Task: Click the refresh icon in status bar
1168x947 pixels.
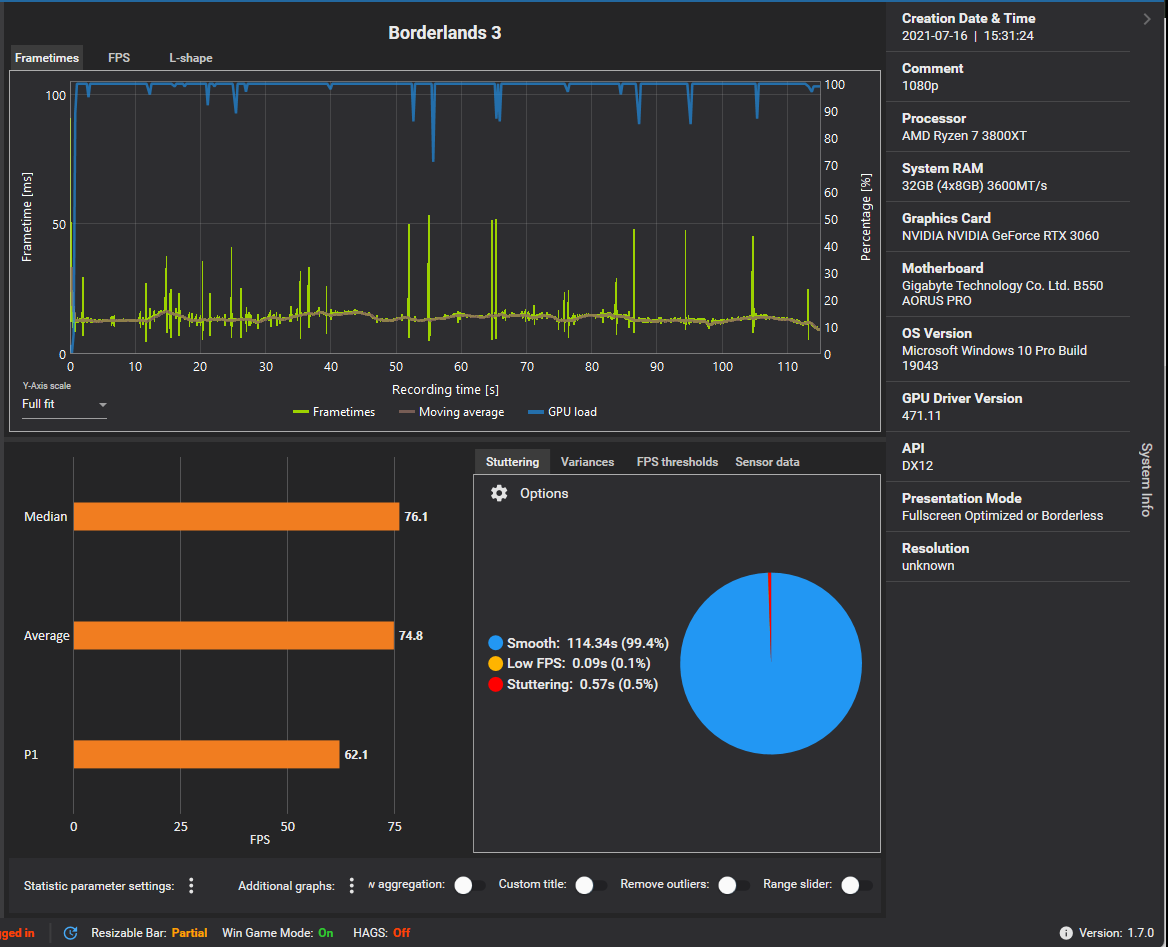Action: pyautogui.click(x=71, y=933)
